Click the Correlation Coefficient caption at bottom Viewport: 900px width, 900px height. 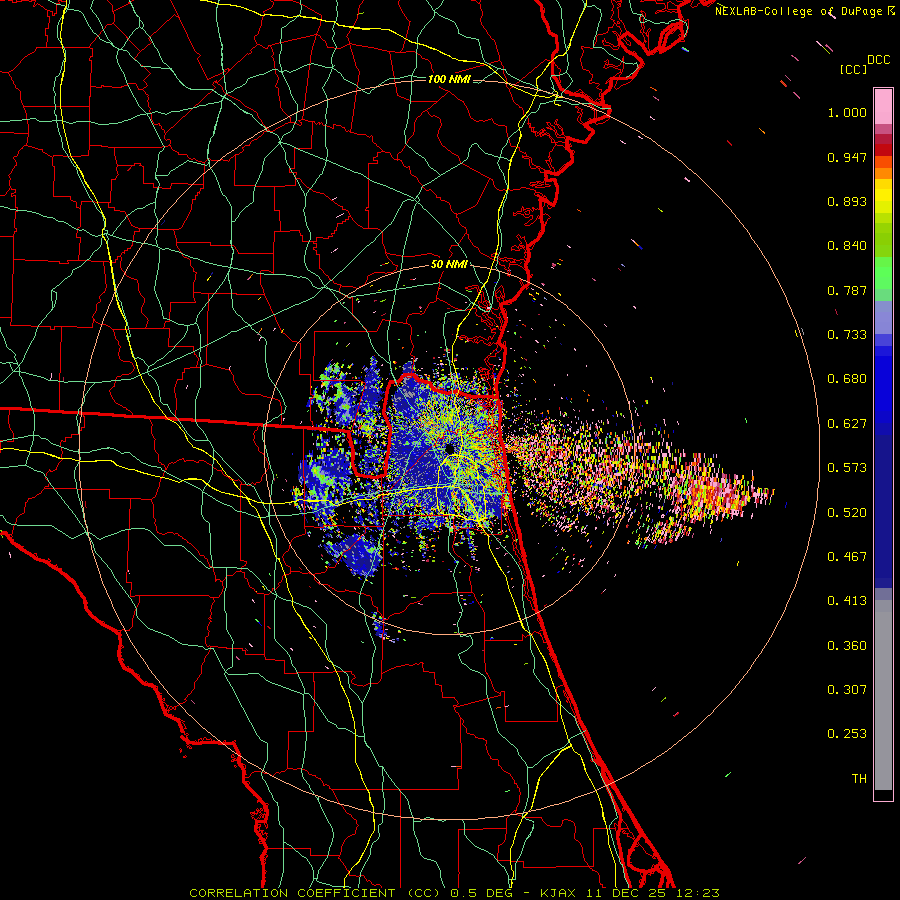point(454,893)
